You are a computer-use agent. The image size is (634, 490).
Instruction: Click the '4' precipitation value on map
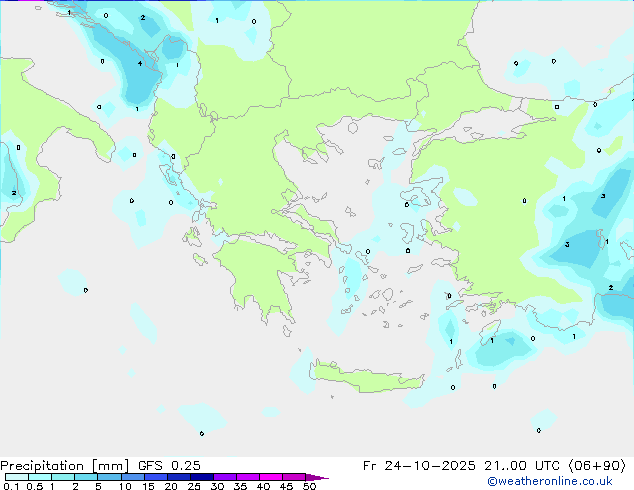pyautogui.click(x=140, y=63)
